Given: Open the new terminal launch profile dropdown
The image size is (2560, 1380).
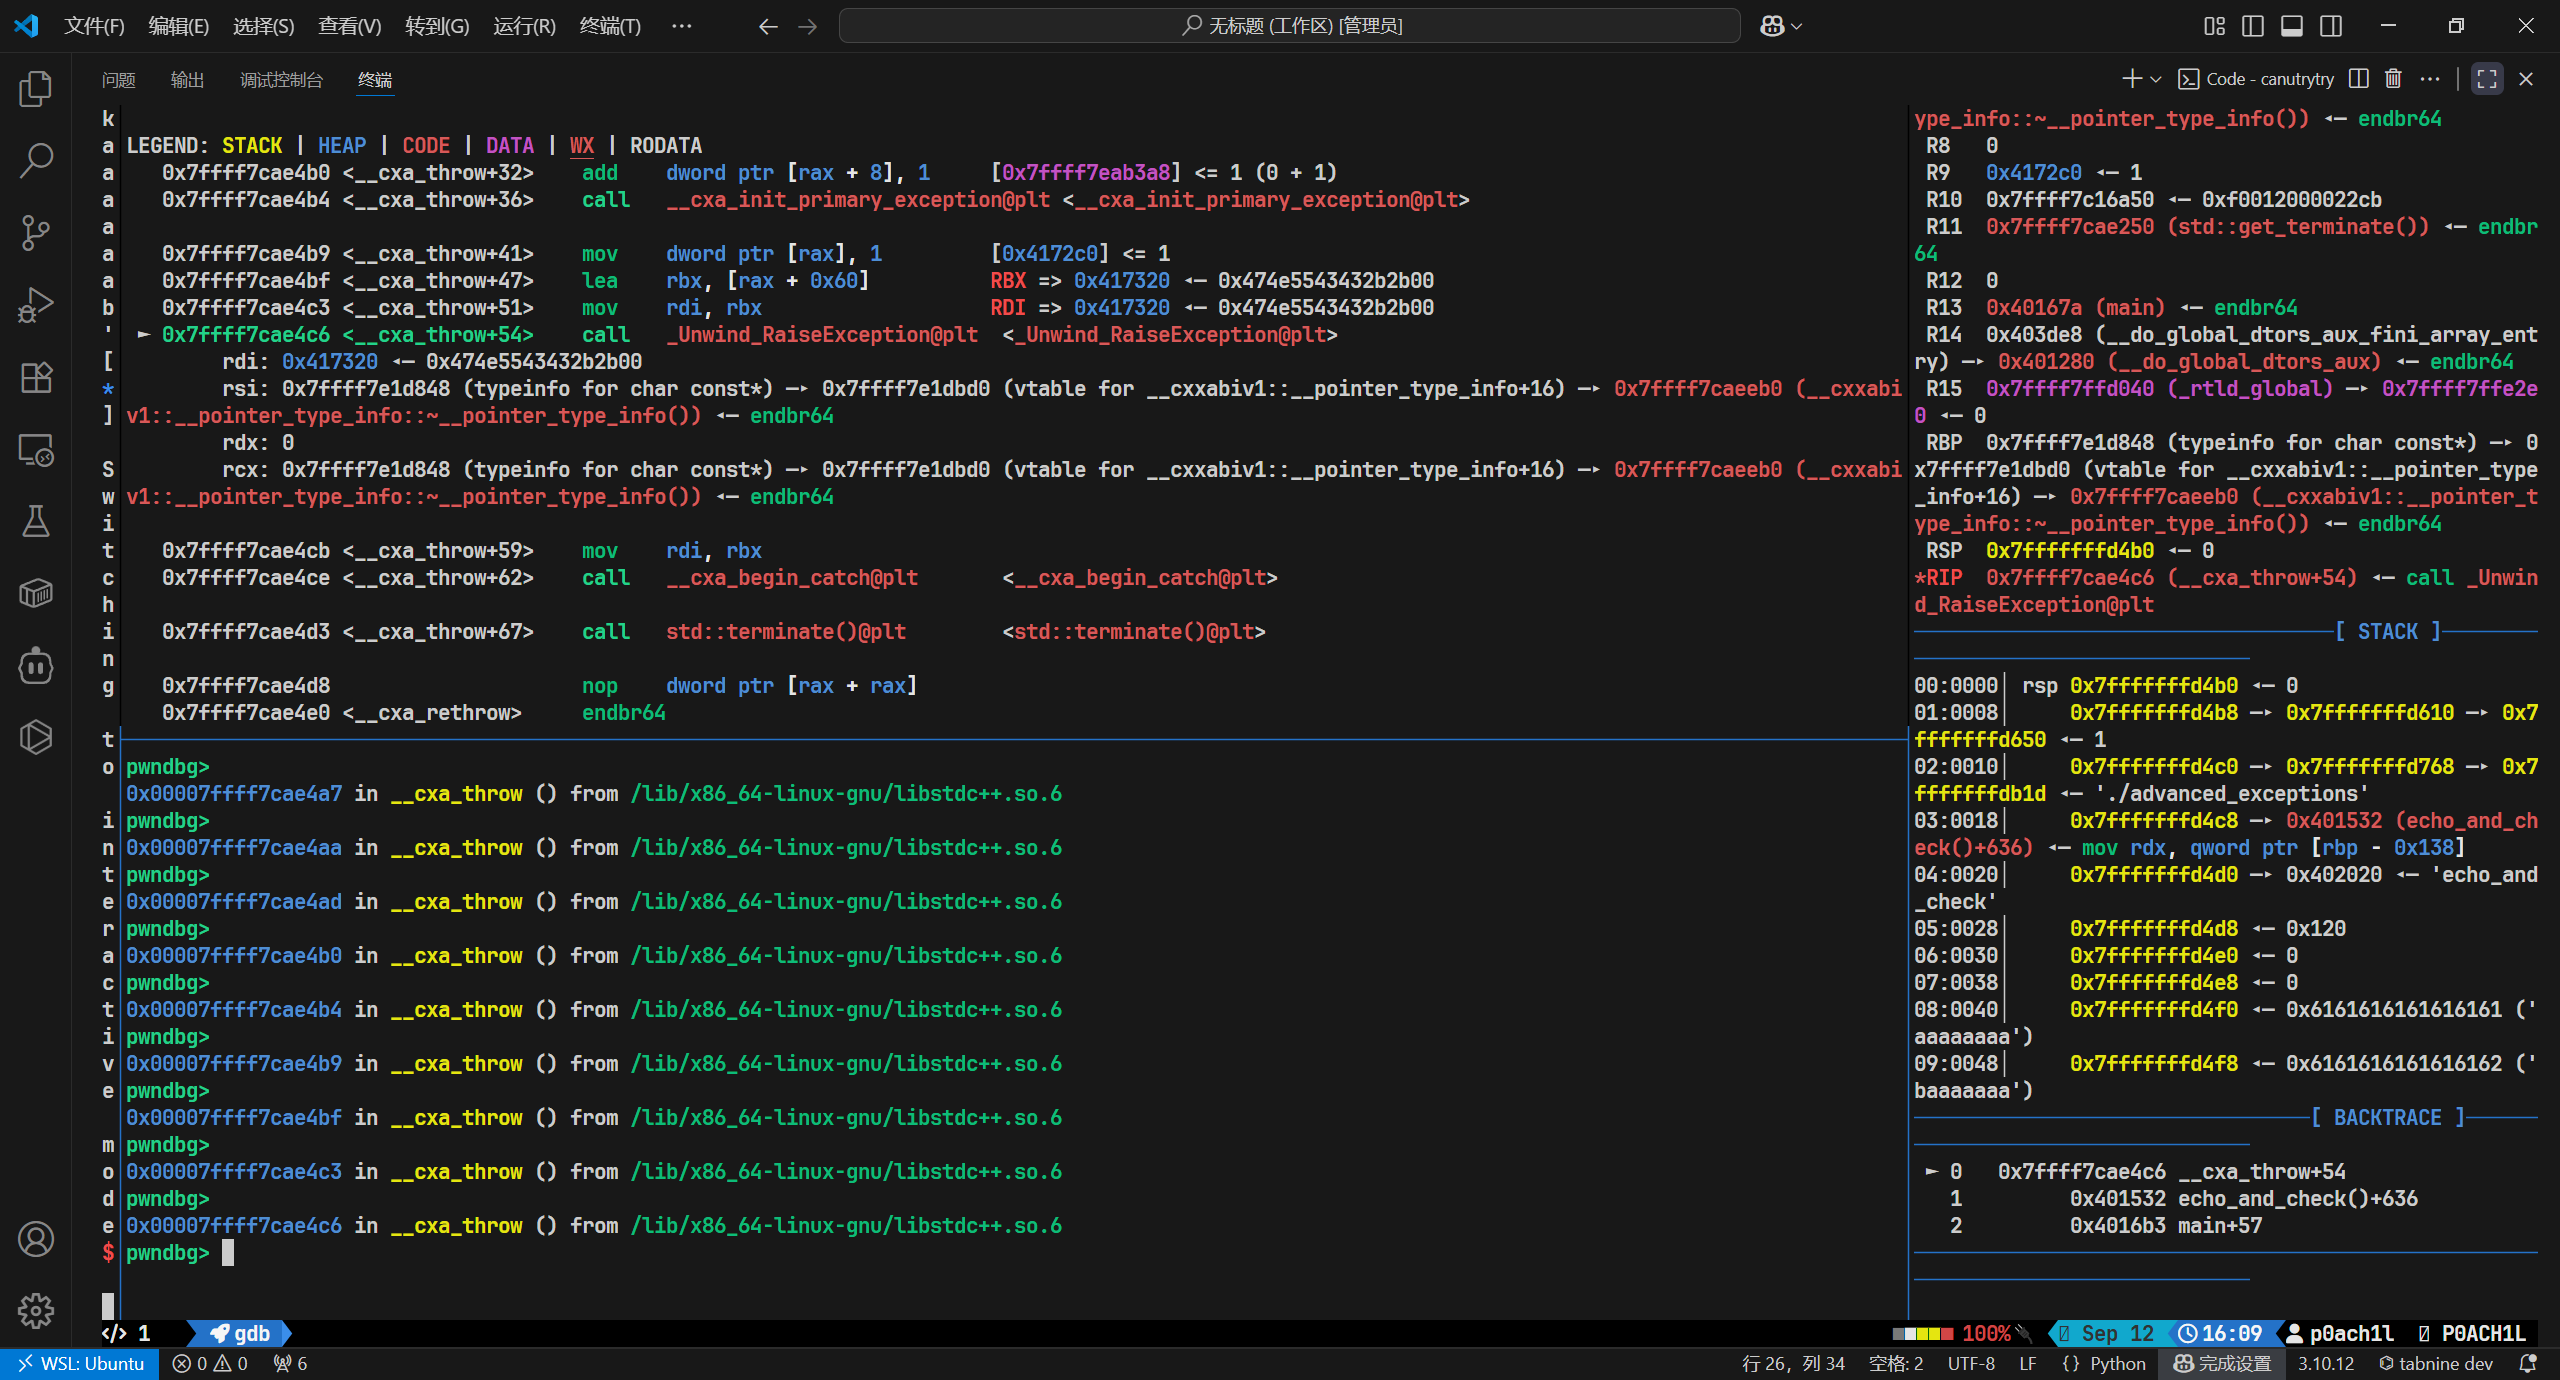Looking at the screenshot, I should (x=2156, y=79).
